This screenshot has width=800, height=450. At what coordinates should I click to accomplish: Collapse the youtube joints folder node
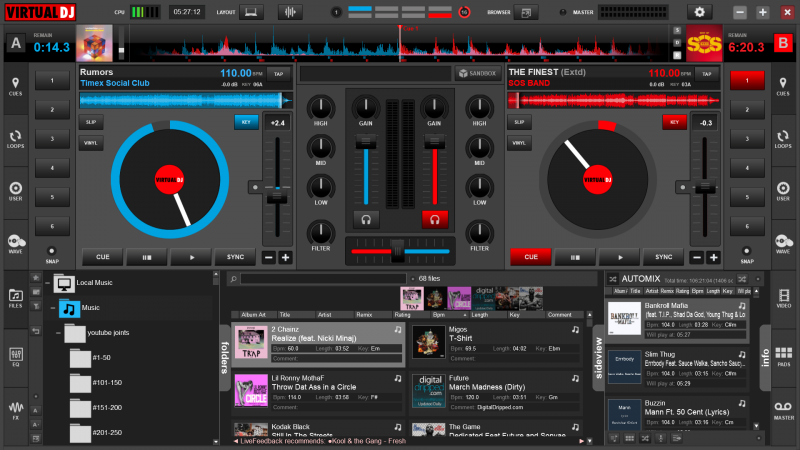pyautogui.click(x=58, y=333)
